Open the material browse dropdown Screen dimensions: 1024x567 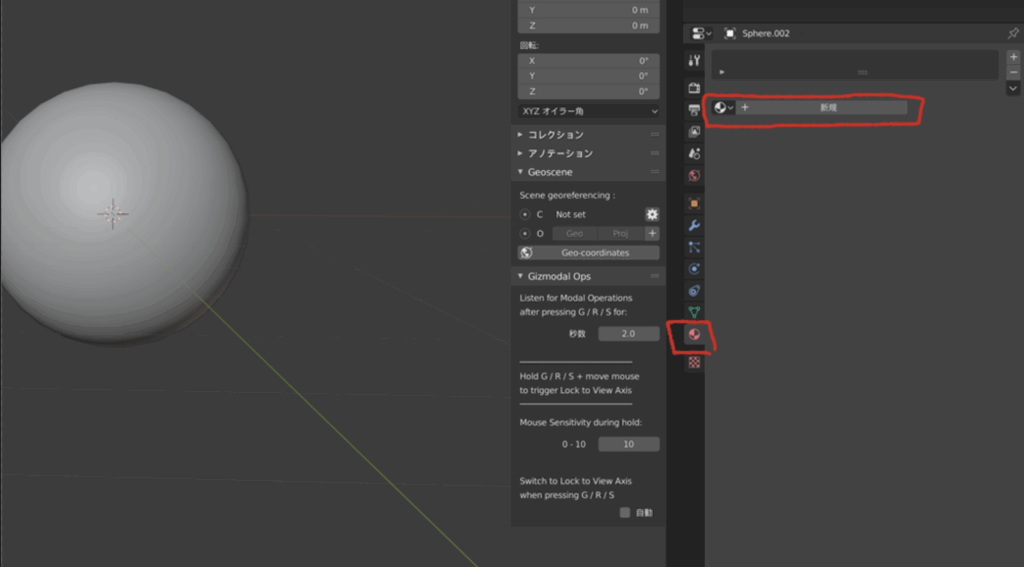tap(724, 107)
